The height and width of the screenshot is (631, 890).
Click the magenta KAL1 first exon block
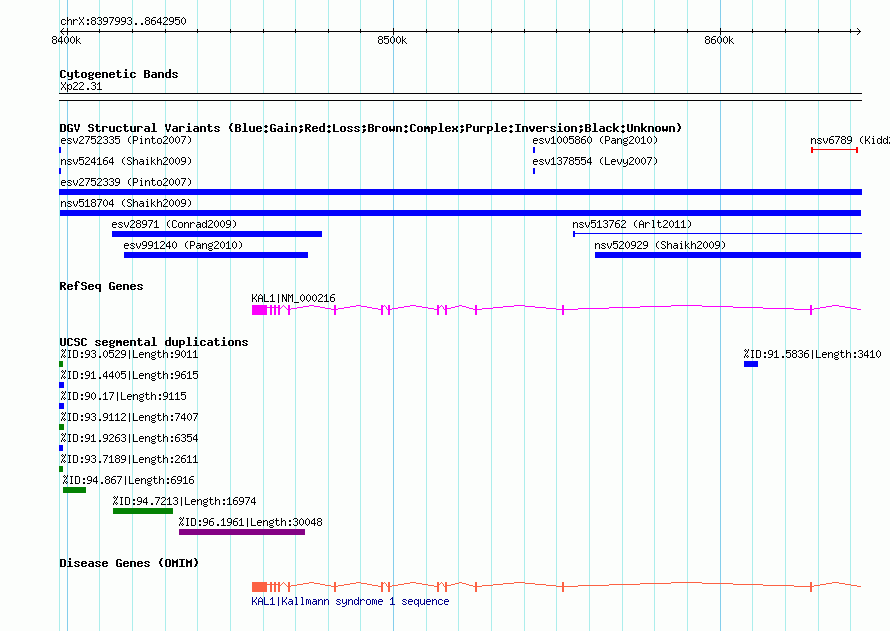pos(259,310)
